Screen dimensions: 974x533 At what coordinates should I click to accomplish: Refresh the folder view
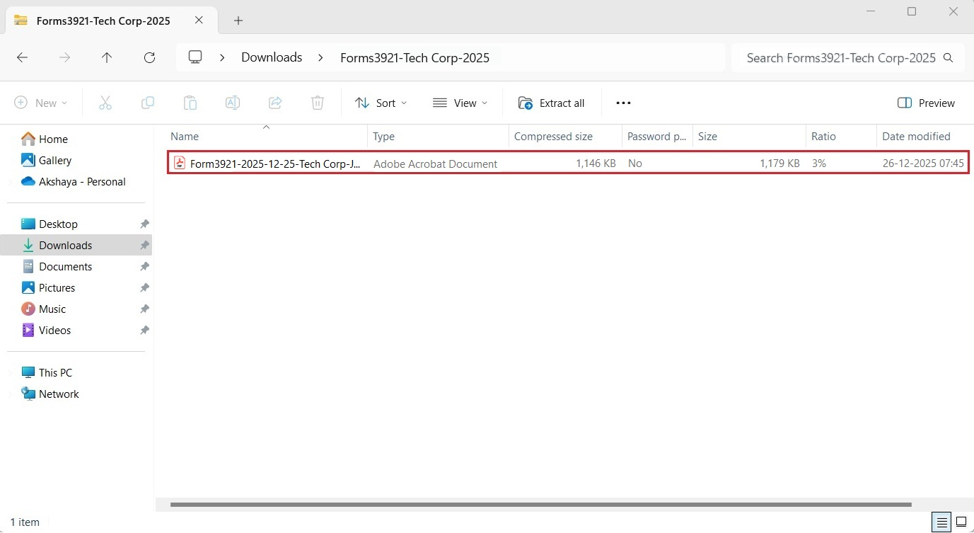click(x=149, y=58)
